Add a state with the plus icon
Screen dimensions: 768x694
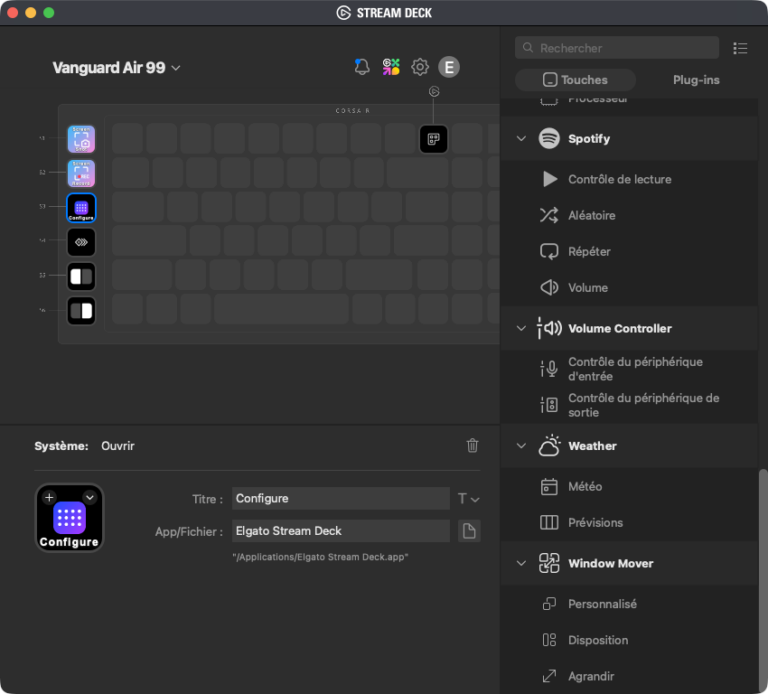coord(49,498)
